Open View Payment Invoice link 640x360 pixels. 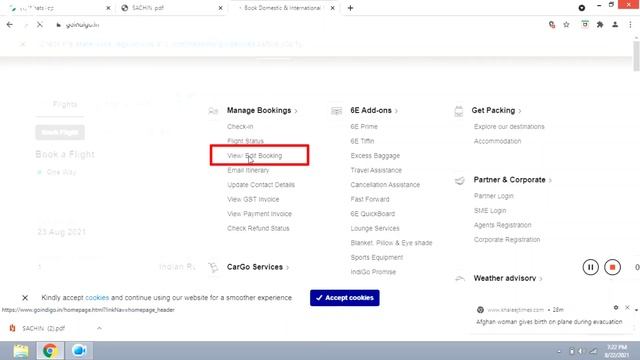tap(259, 214)
